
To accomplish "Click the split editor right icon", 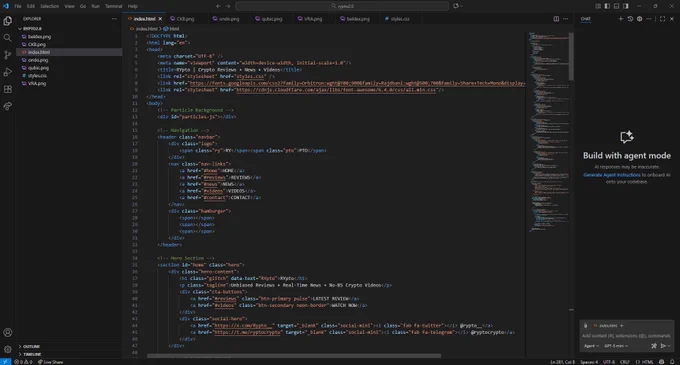I will pos(556,19).
